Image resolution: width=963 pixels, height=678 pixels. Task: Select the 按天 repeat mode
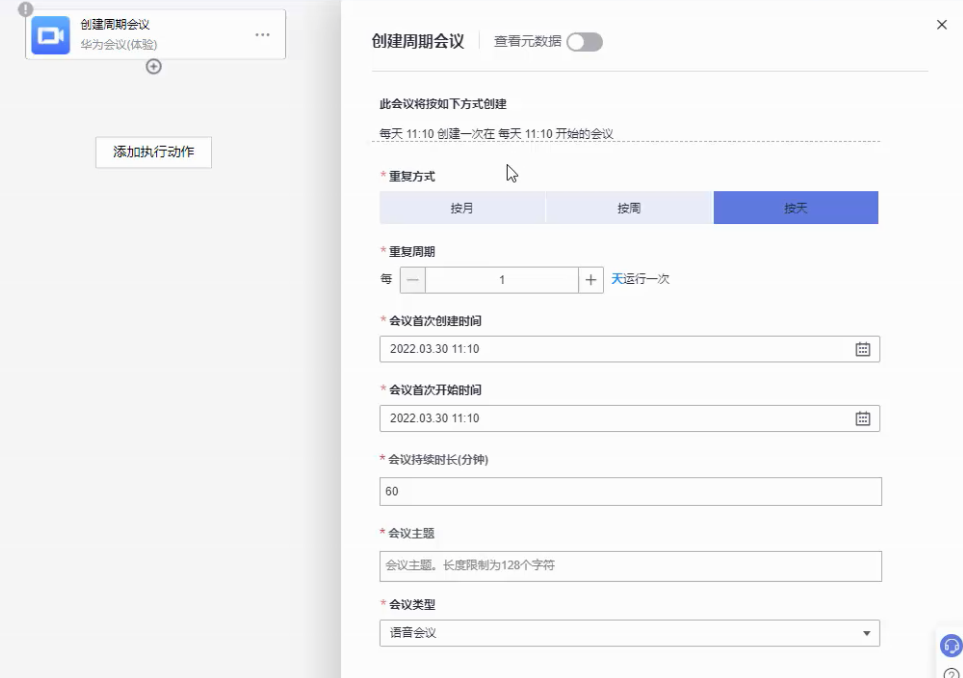point(795,208)
